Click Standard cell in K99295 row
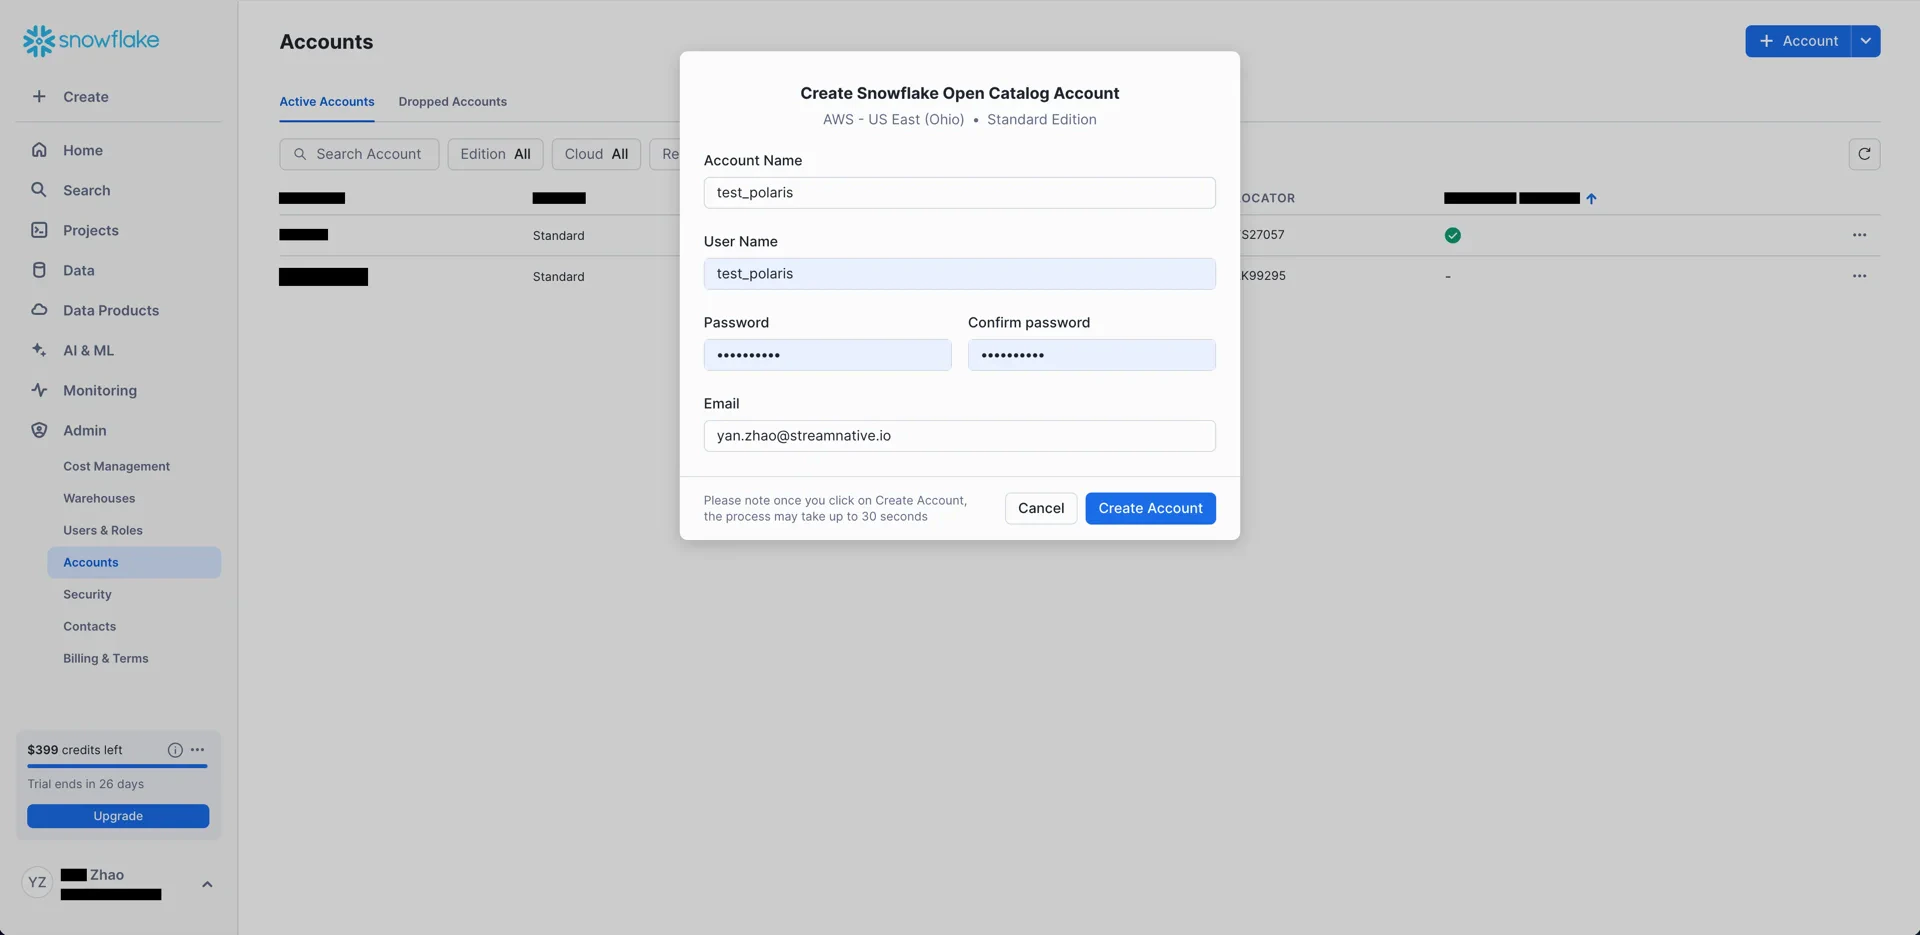The height and width of the screenshot is (935, 1920). point(558,277)
